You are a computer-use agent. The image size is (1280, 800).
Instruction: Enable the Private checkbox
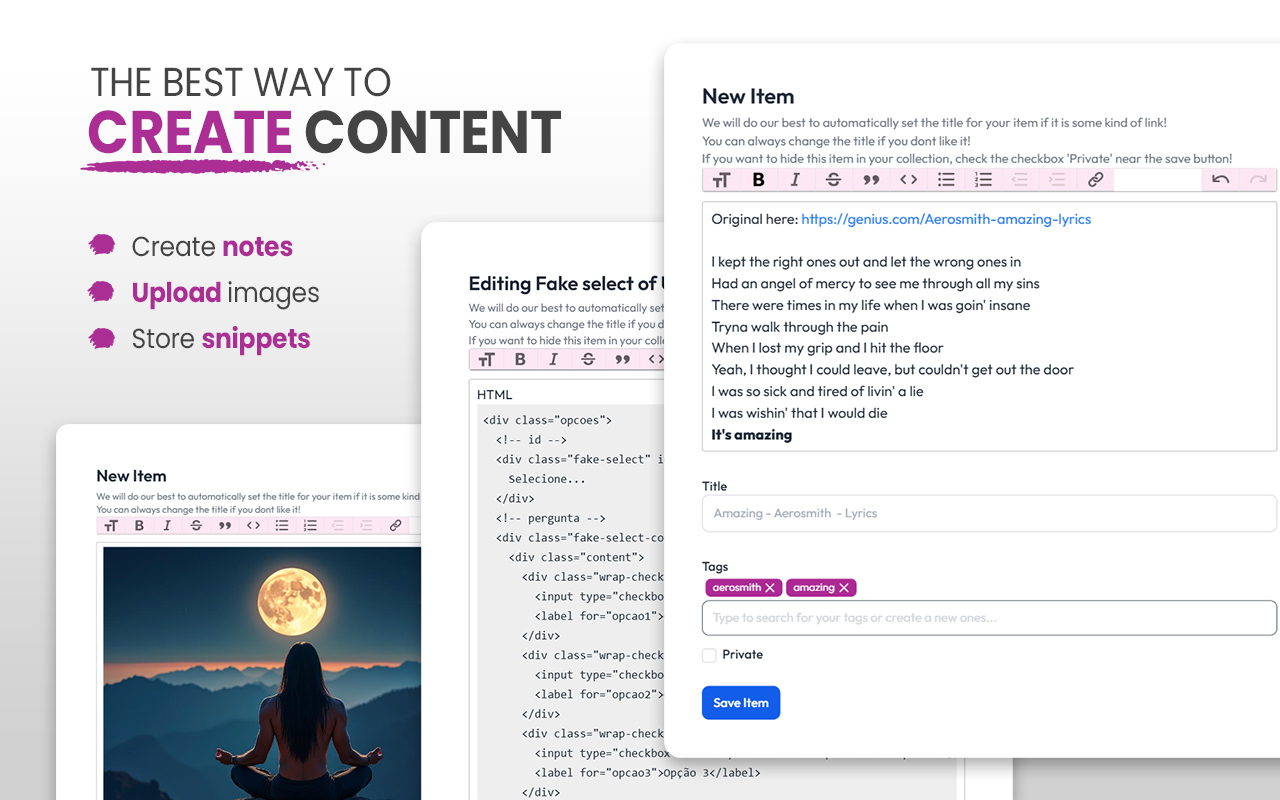pos(709,655)
